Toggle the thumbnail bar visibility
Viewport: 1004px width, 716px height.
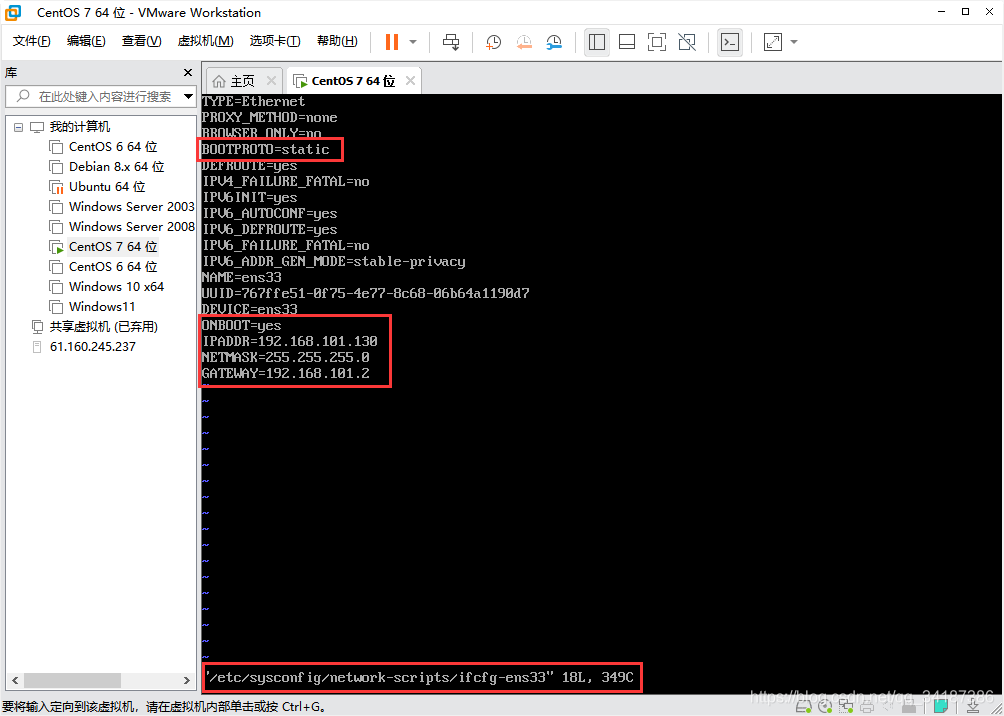pos(626,42)
